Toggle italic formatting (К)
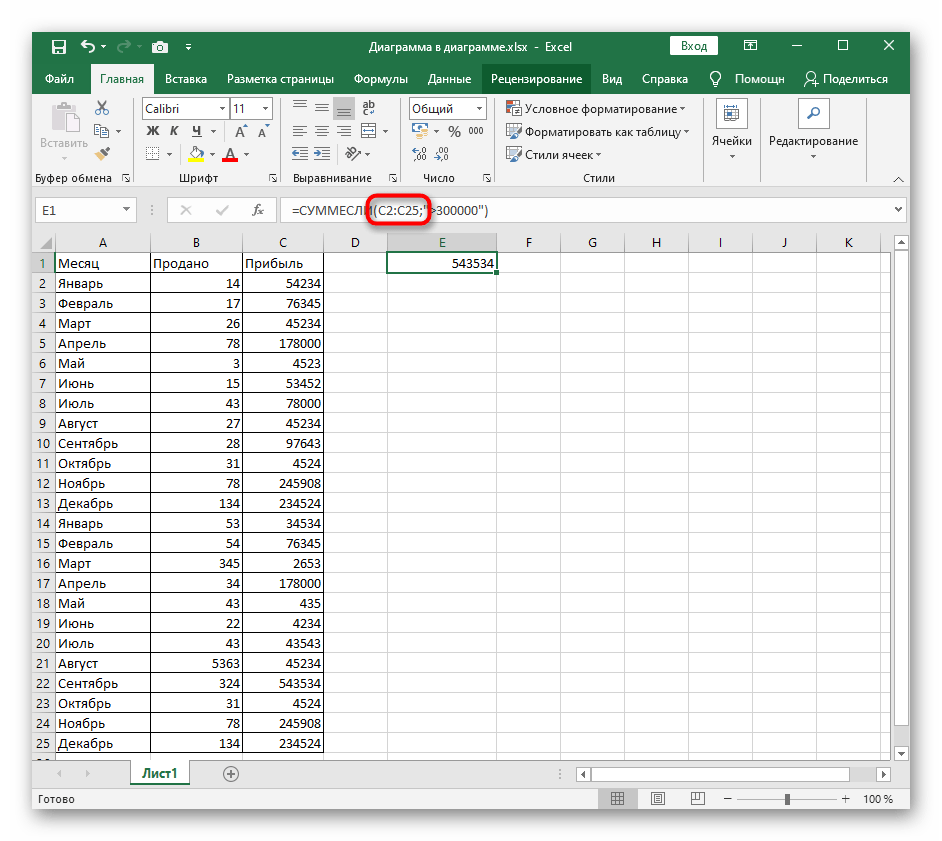The width and height of the screenshot is (942, 841). coord(175,131)
